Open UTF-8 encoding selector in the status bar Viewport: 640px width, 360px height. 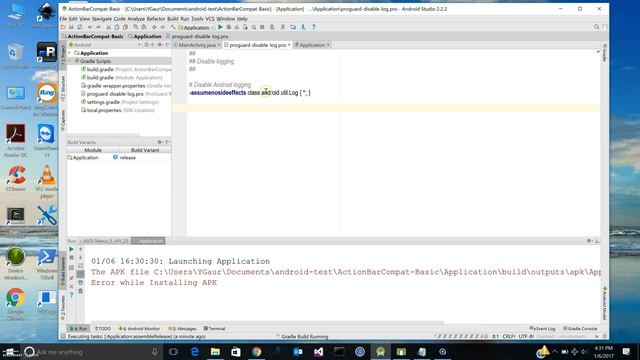click(x=526, y=336)
